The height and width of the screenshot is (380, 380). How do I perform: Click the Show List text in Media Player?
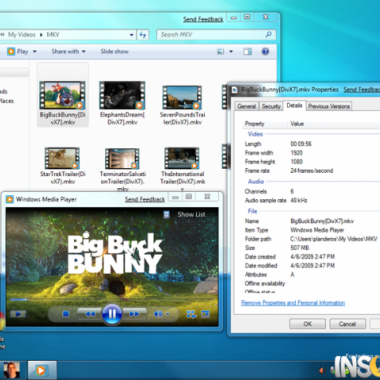(x=191, y=215)
